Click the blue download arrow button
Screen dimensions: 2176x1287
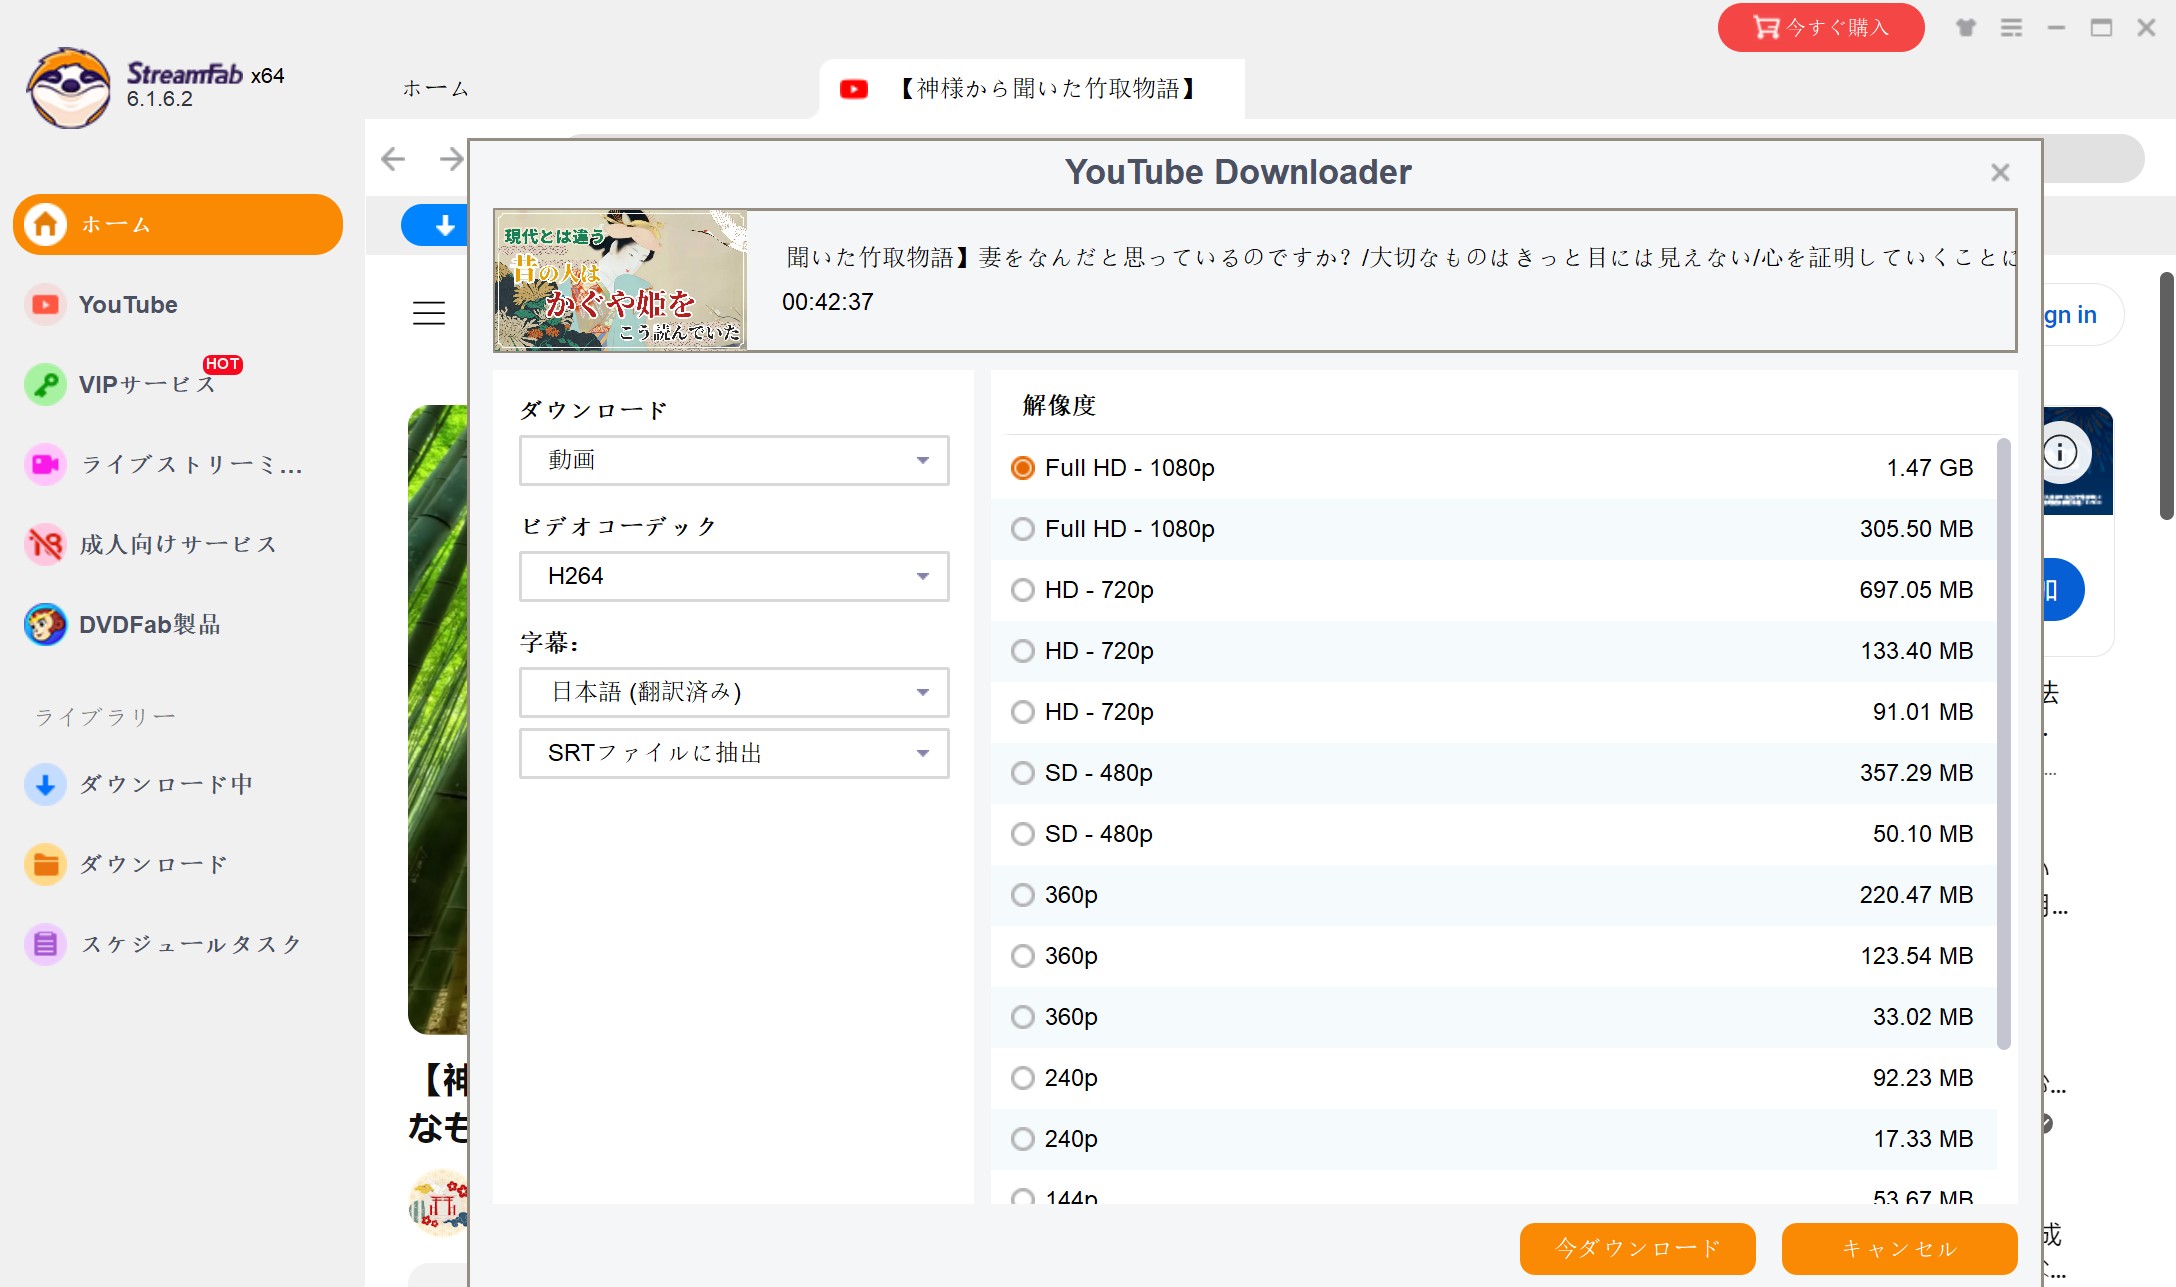point(436,225)
